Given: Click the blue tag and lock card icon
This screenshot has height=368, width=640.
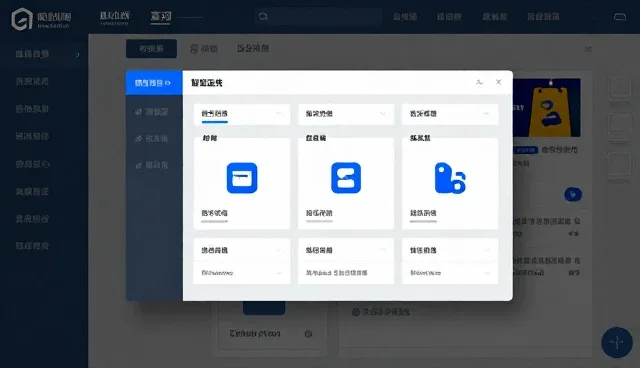Looking at the screenshot, I should pos(450,178).
